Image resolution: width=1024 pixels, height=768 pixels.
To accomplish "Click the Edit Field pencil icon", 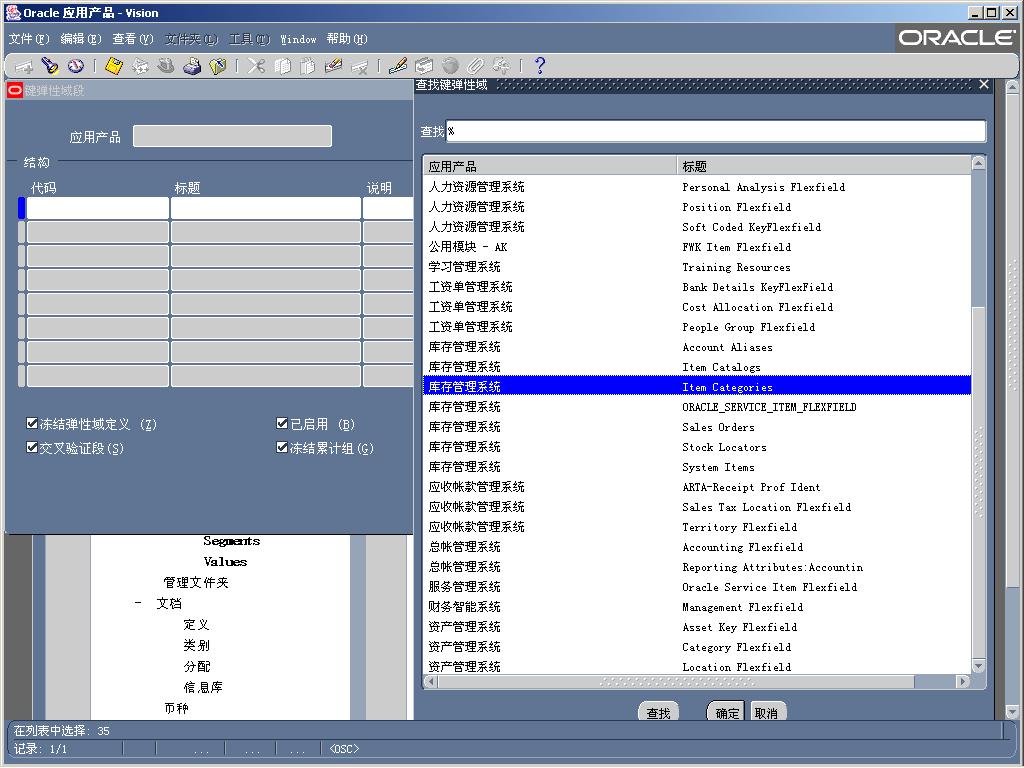I will point(398,66).
